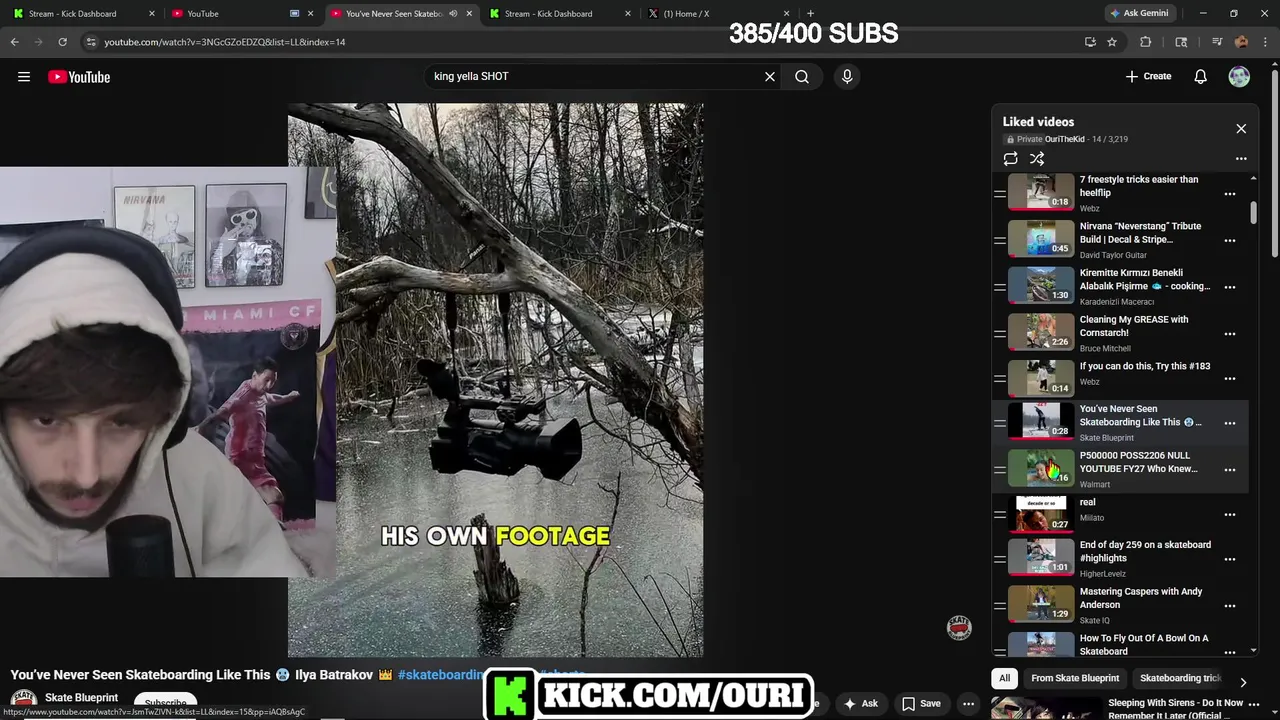
Task: Open the account avatar menu
Action: (1239, 77)
